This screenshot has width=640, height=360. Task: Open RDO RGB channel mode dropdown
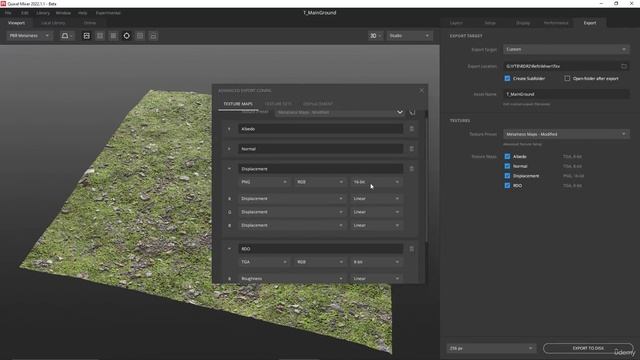click(x=320, y=262)
